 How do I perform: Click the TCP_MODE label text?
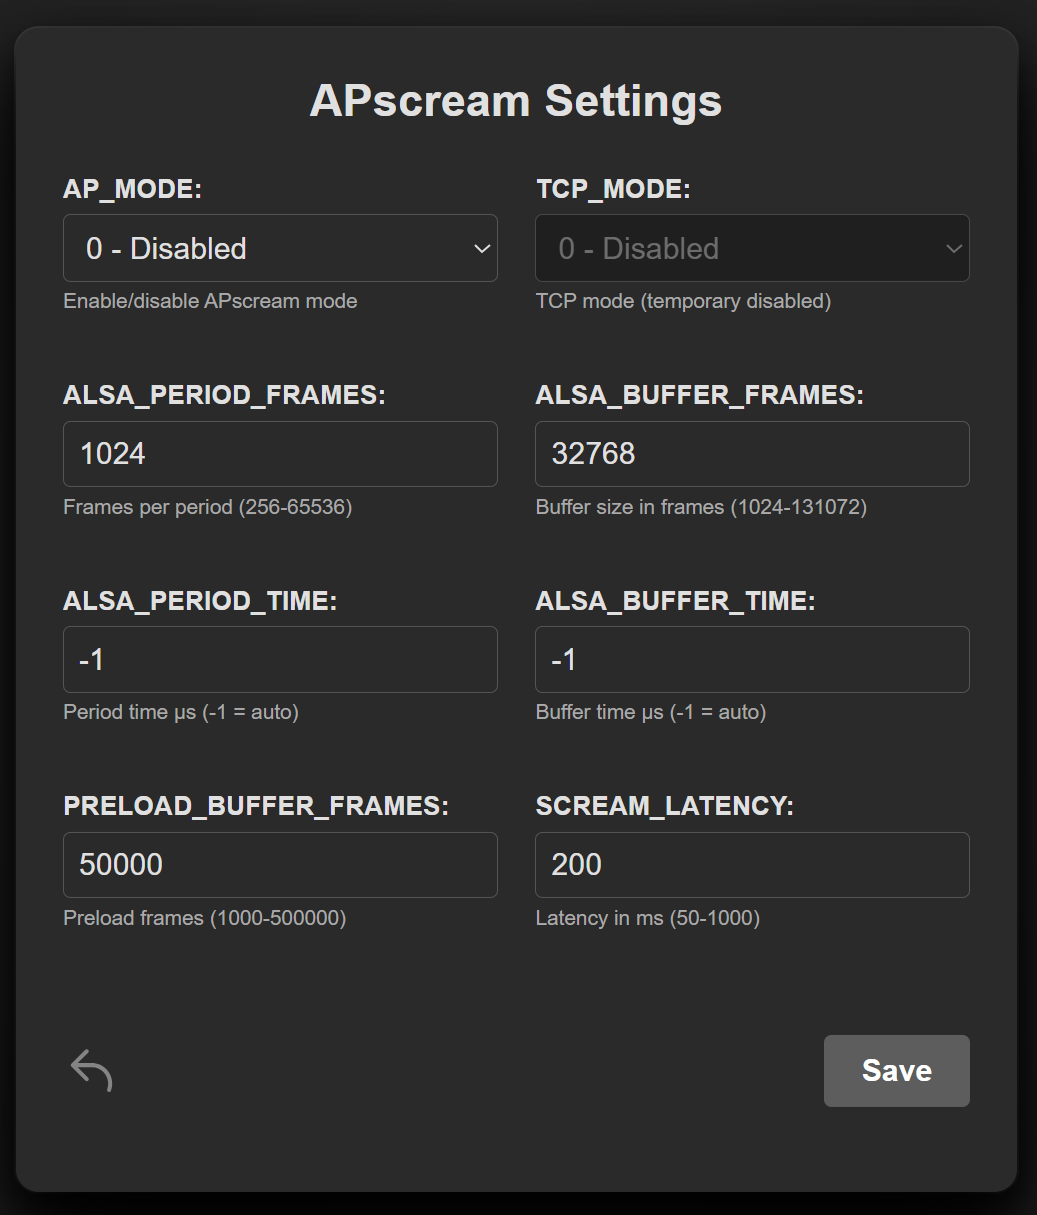613,189
